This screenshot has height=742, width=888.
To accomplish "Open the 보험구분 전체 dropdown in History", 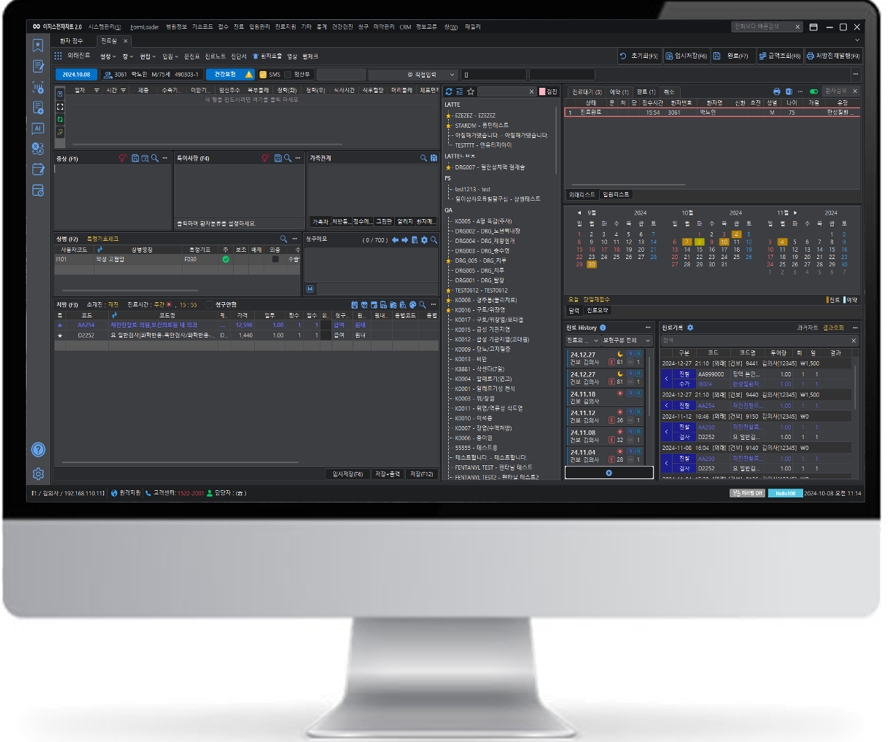I will coord(627,340).
